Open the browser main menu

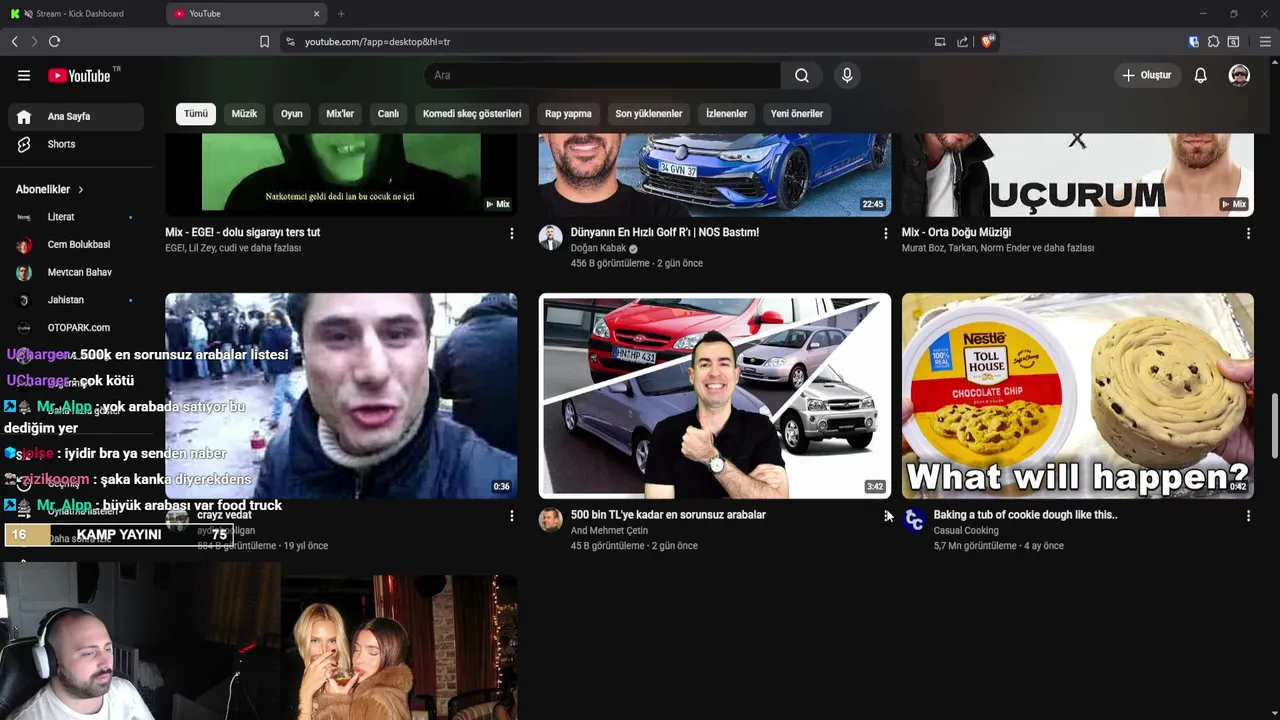point(1265,42)
